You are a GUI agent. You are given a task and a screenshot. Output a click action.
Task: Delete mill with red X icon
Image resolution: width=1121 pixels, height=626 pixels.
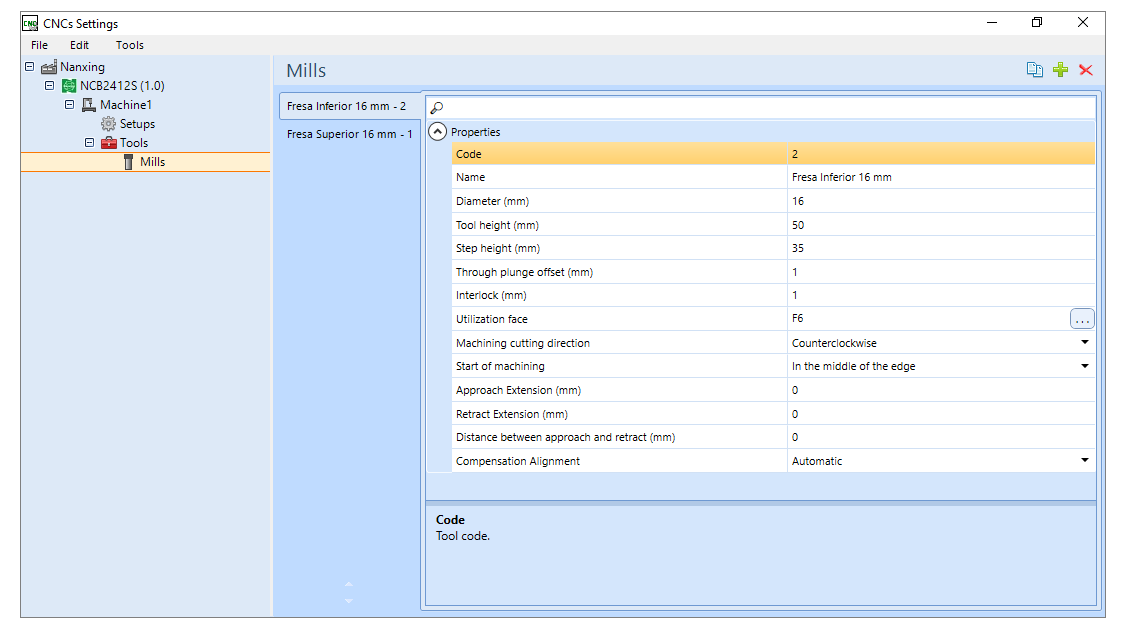coord(1086,69)
